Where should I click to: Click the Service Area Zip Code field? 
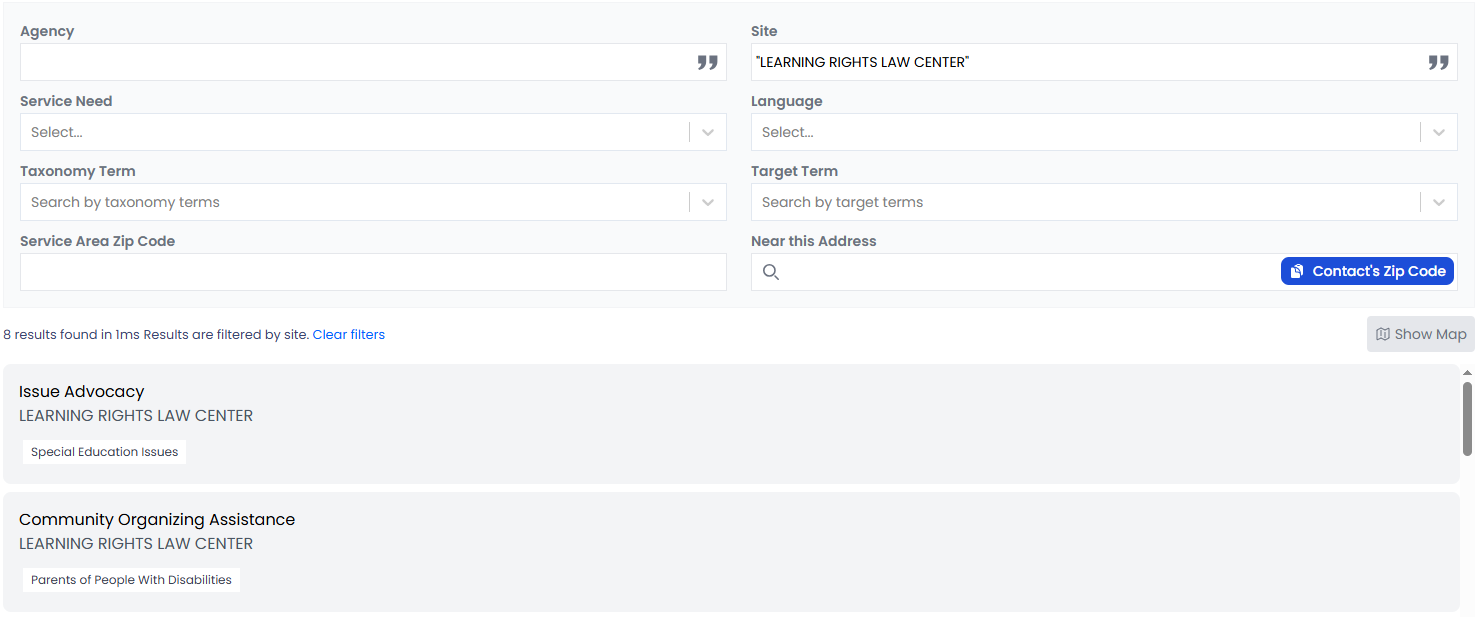click(373, 272)
